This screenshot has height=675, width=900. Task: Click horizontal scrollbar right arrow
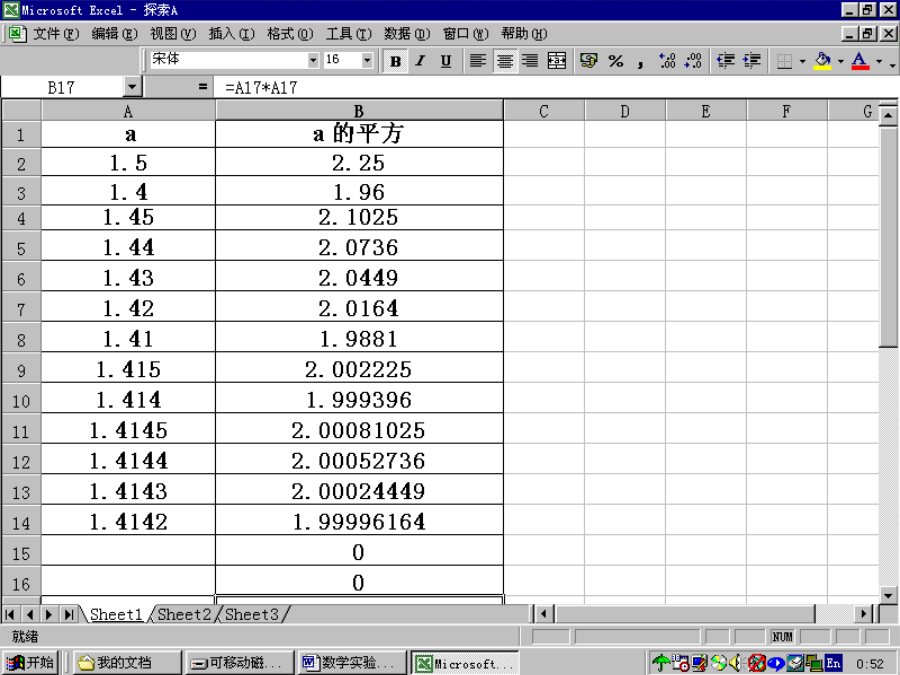pyautogui.click(x=863, y=614)
